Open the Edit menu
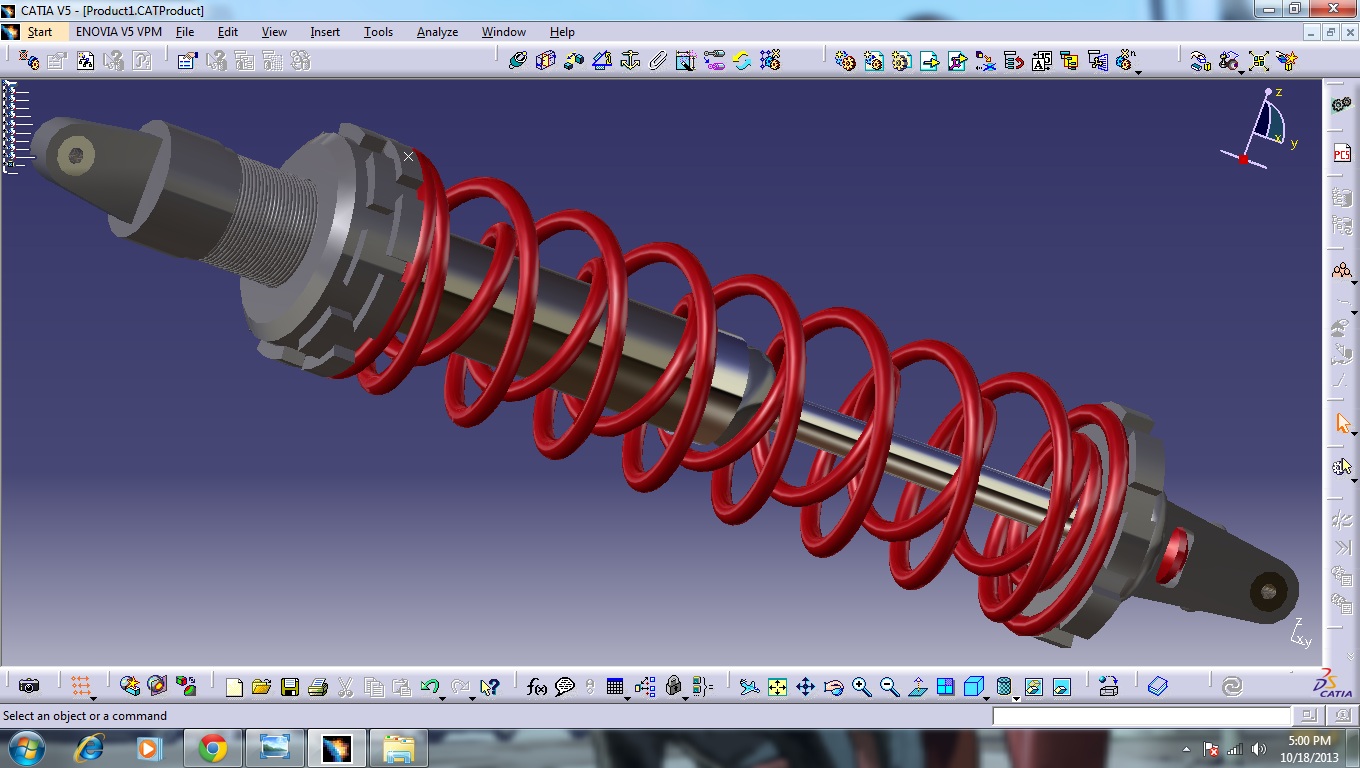 (228, 32)
